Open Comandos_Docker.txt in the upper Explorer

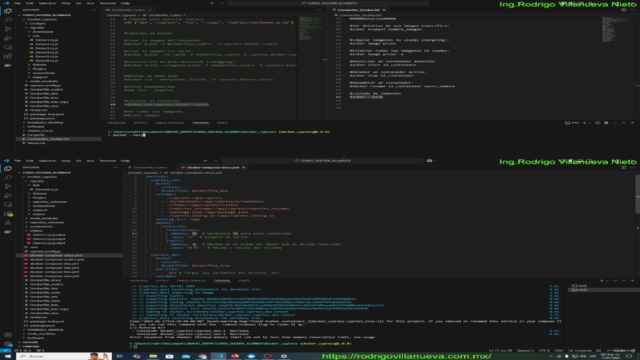pos(58,139)
